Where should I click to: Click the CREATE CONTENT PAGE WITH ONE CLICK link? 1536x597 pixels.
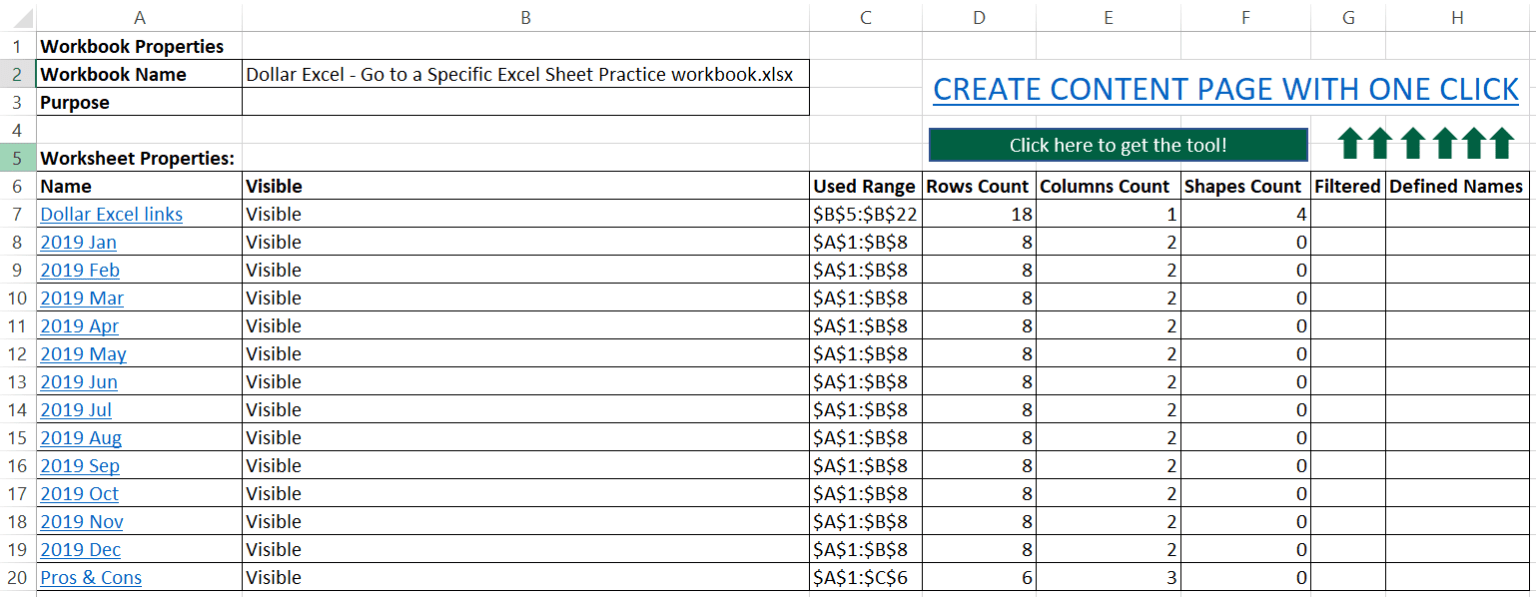pyautogui.click(x=1226, y=89)
